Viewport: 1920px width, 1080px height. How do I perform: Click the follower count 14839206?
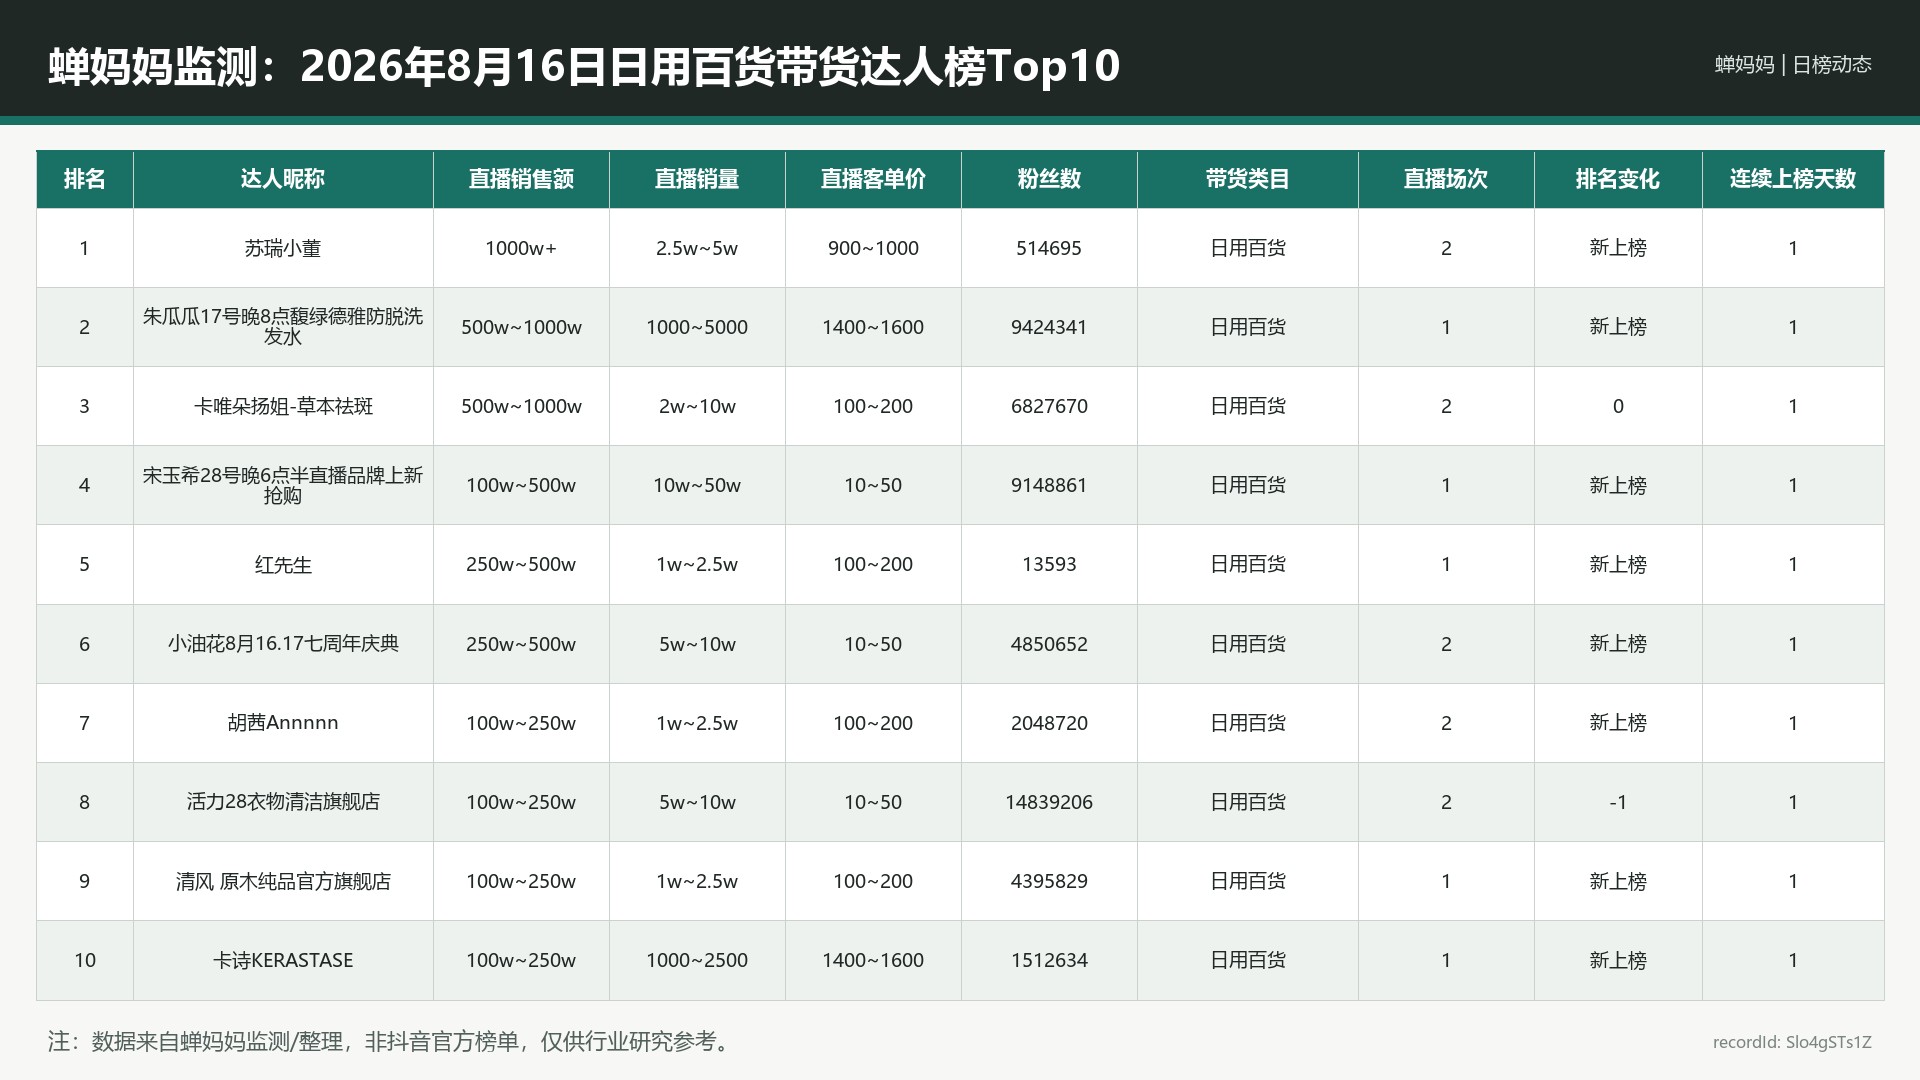click(x=1049, y=802)
